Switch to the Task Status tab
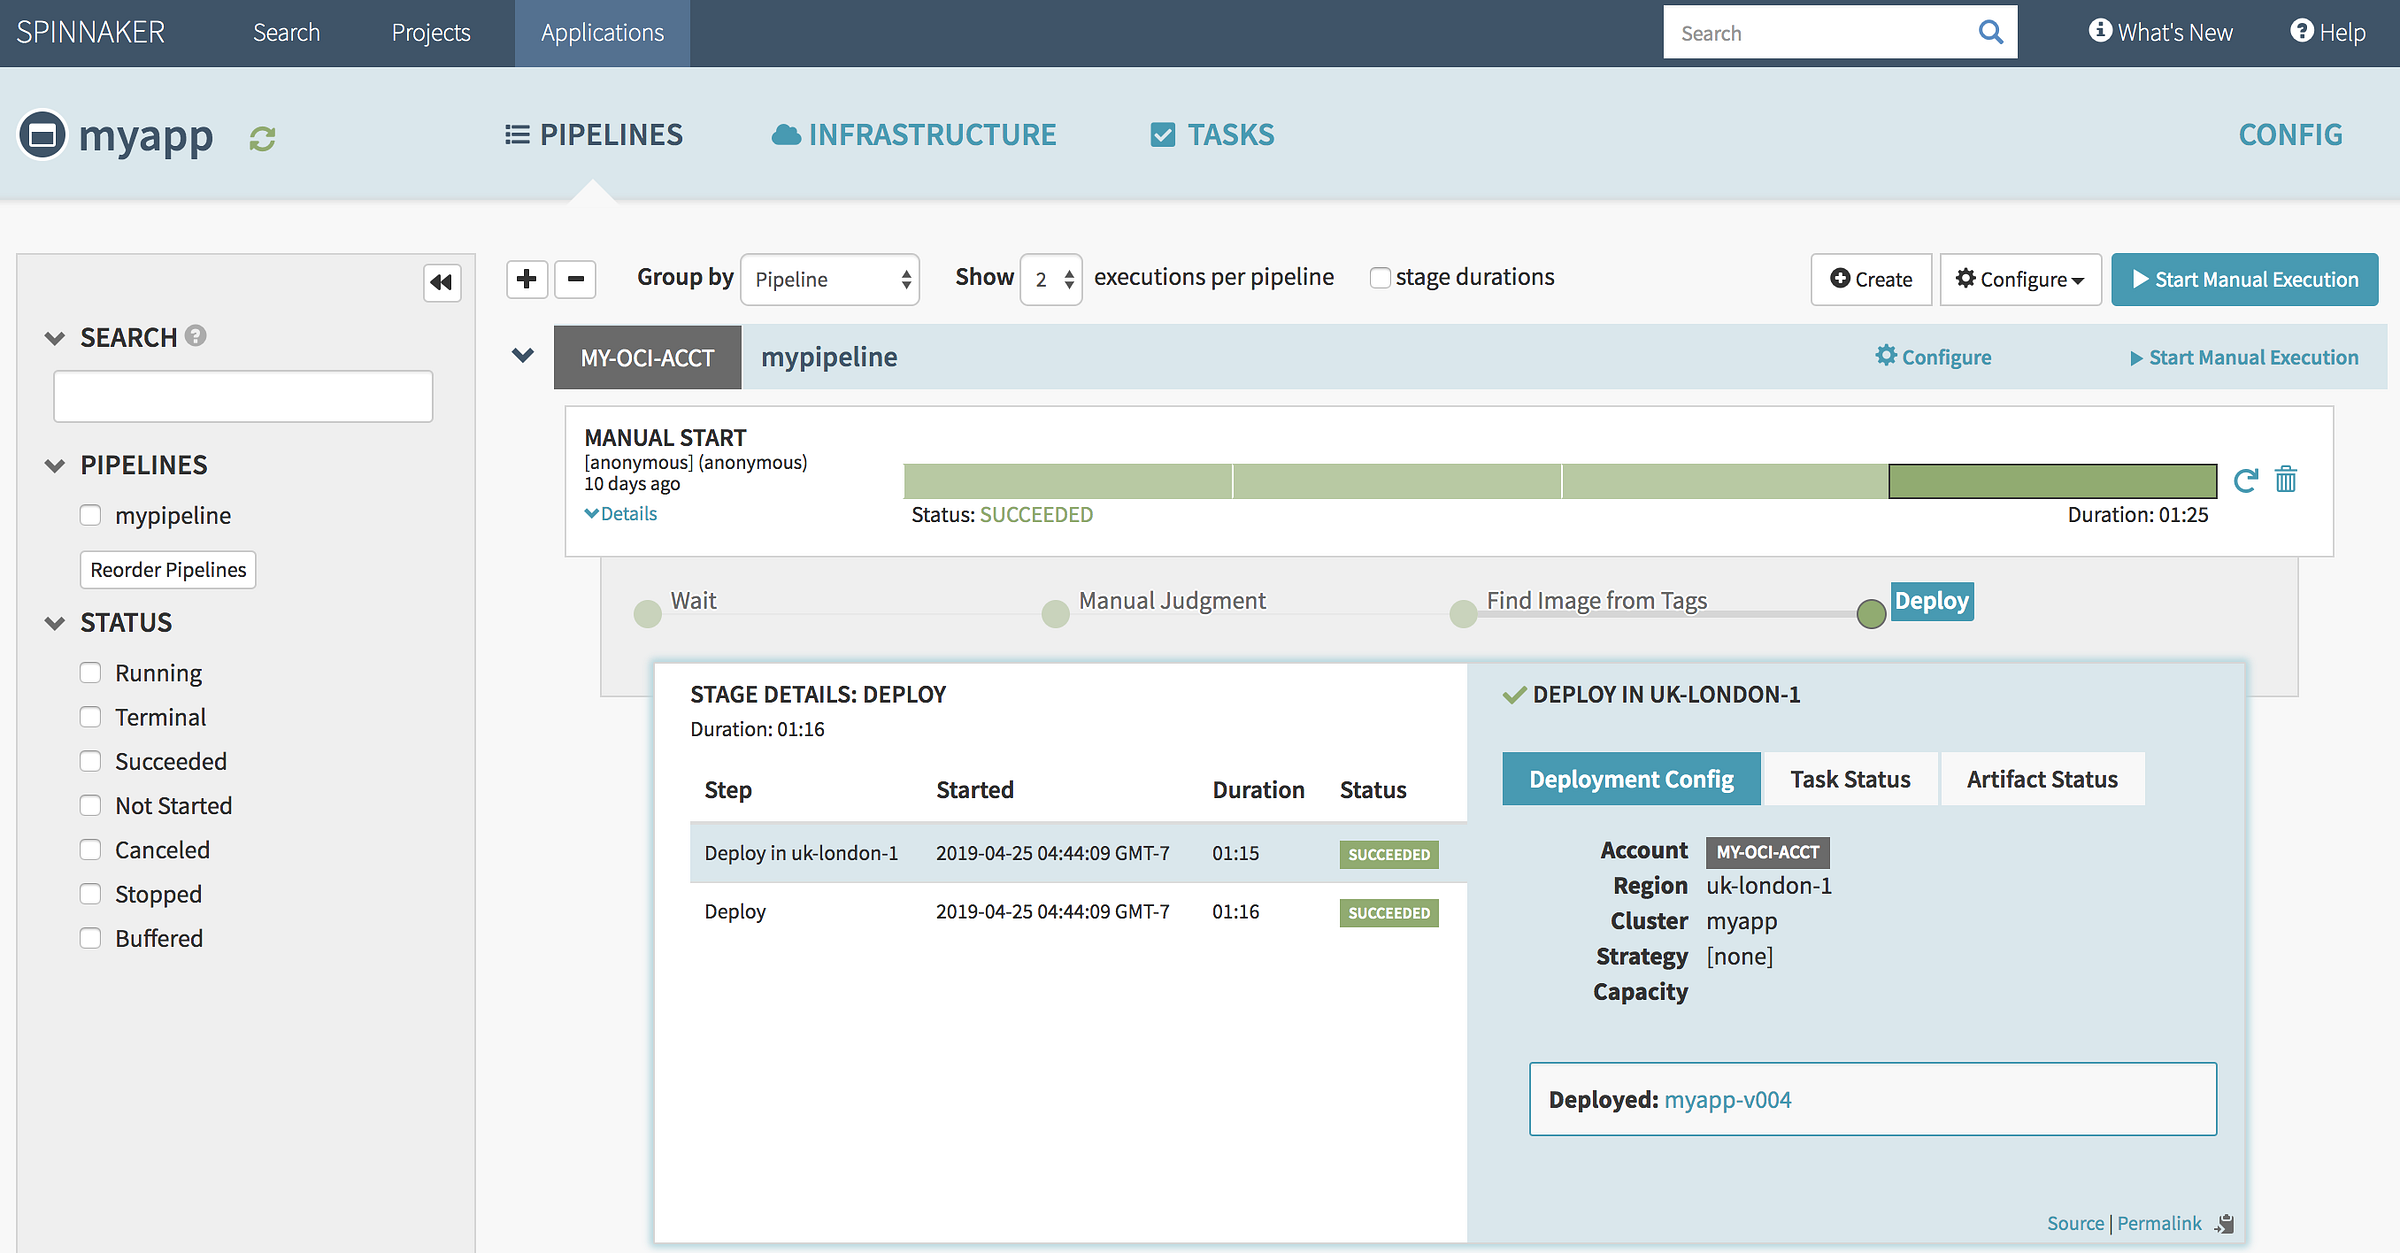The height and width of the screenshot is (1253, 2400). (1849, 779)
